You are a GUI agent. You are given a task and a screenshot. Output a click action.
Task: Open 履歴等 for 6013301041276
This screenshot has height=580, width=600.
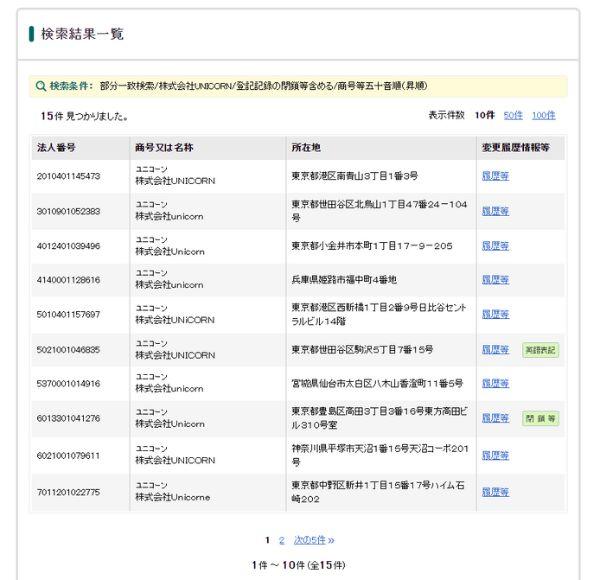point(495,418)
